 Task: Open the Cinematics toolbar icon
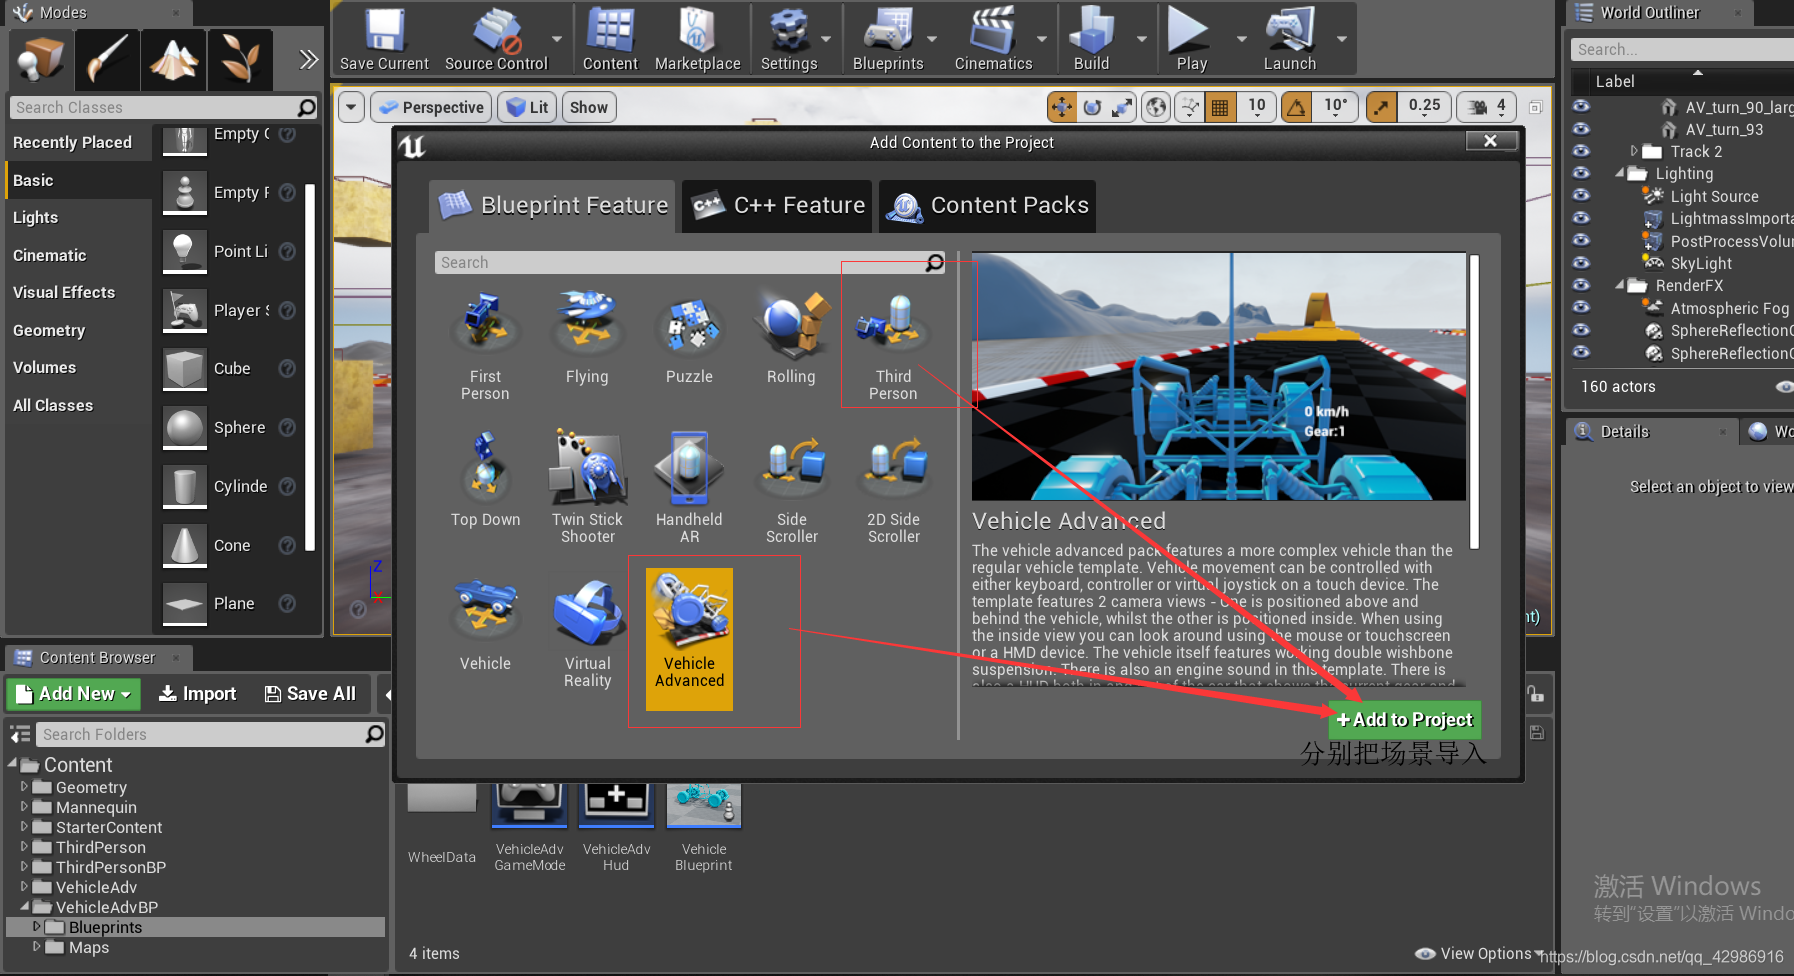pos(993,39)
